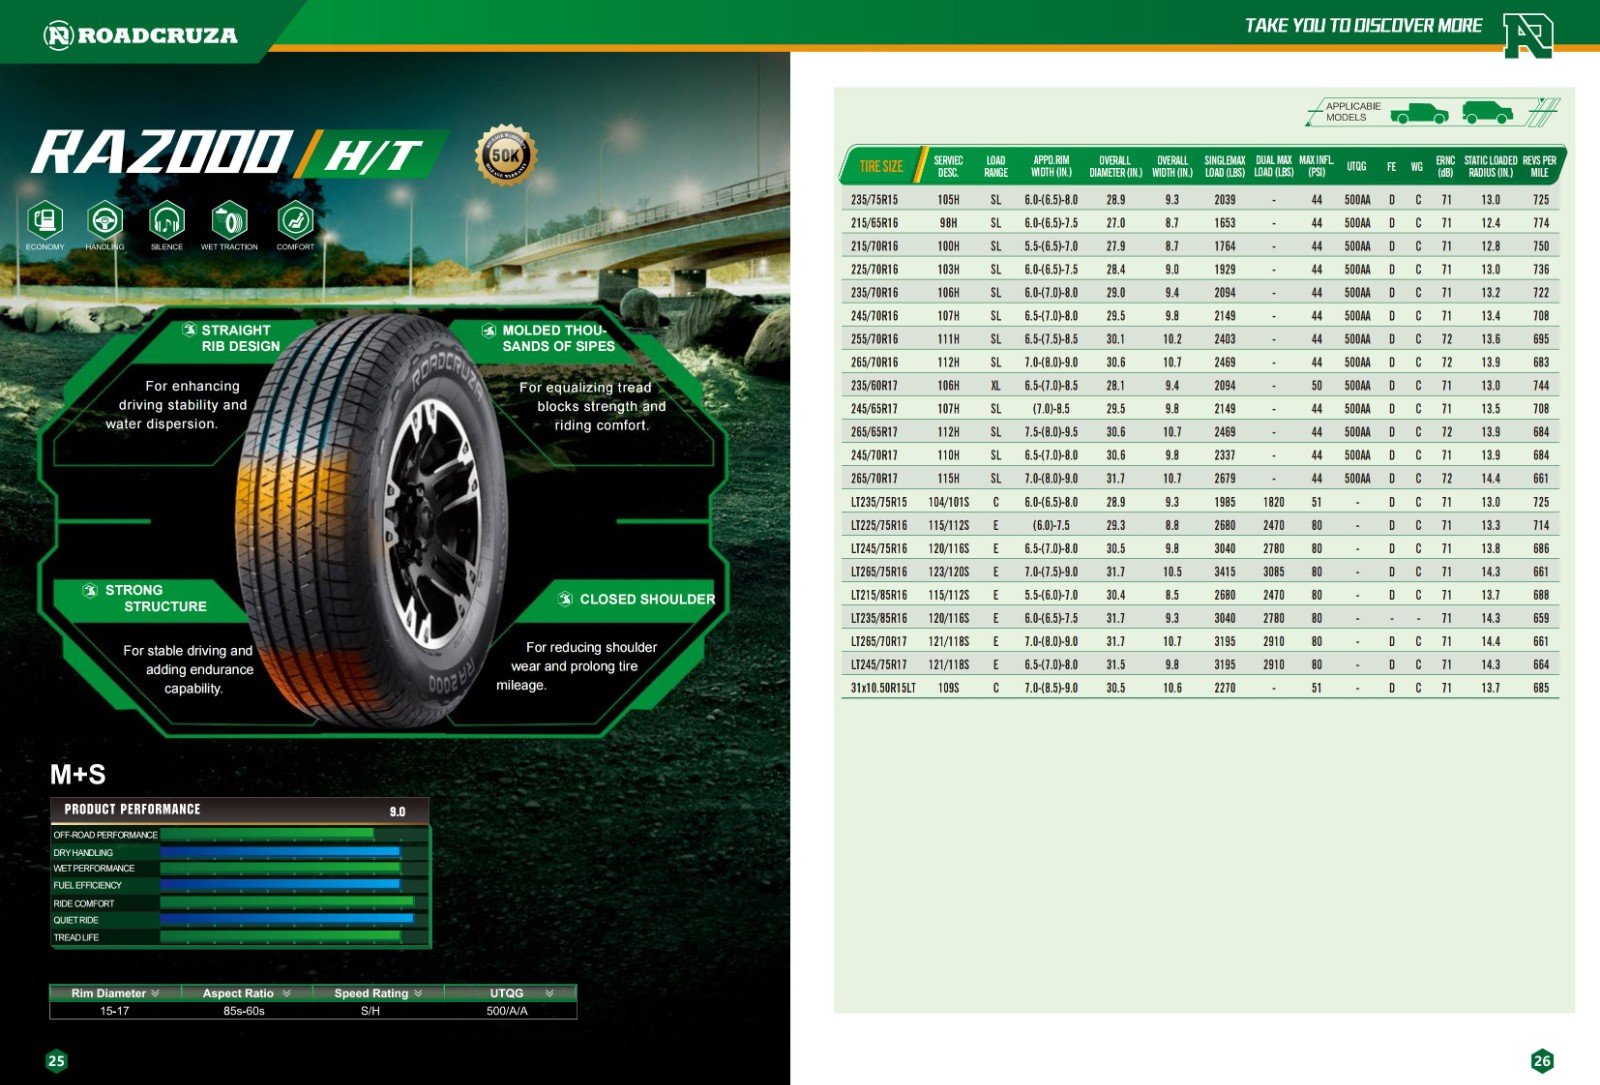Open the UTQG dropdown arrow

click(x=549, y=993)
